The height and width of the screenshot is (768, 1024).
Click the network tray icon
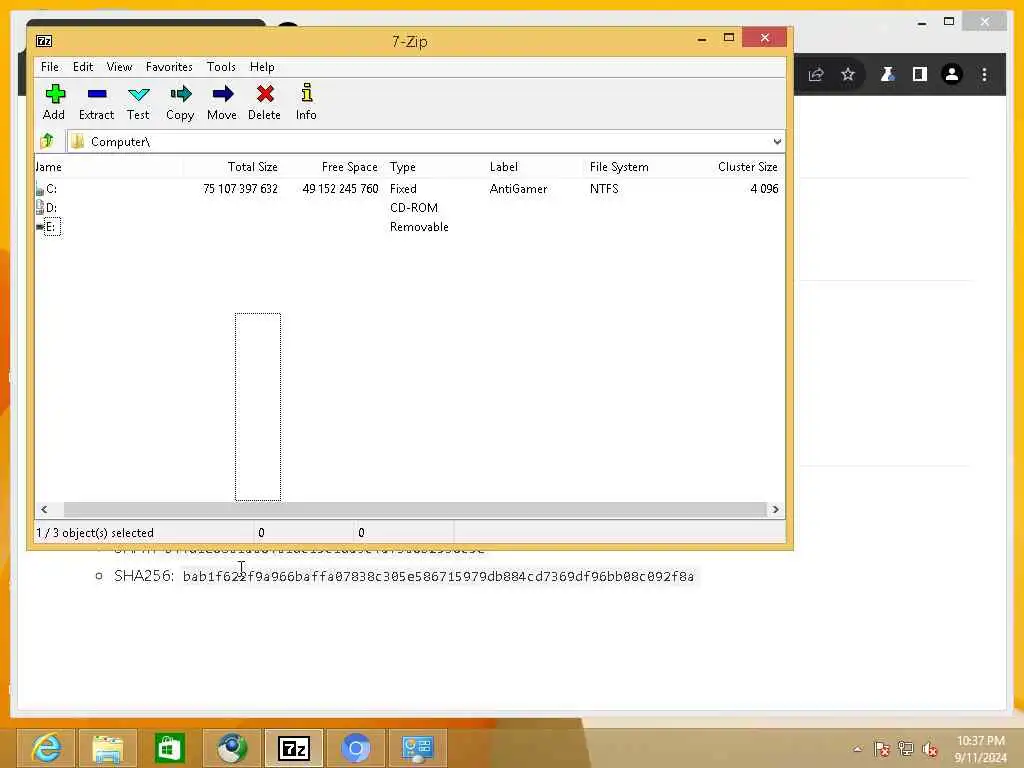(x=906, y=749)
